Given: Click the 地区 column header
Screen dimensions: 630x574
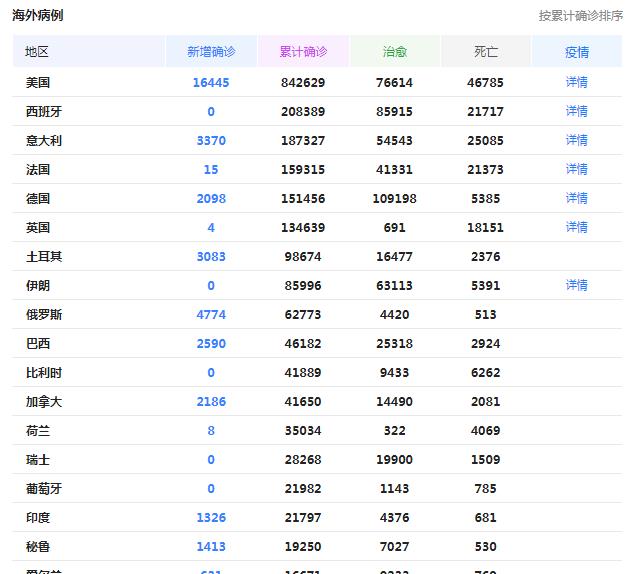Looking at the screenshot, I should pyautogui.click(x=38, y=52).
